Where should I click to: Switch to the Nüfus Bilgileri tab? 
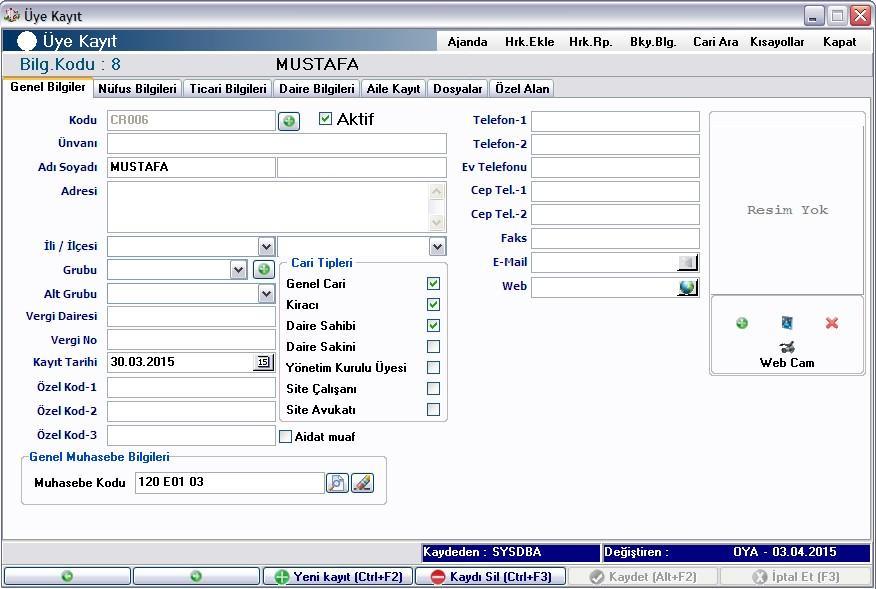137,89
